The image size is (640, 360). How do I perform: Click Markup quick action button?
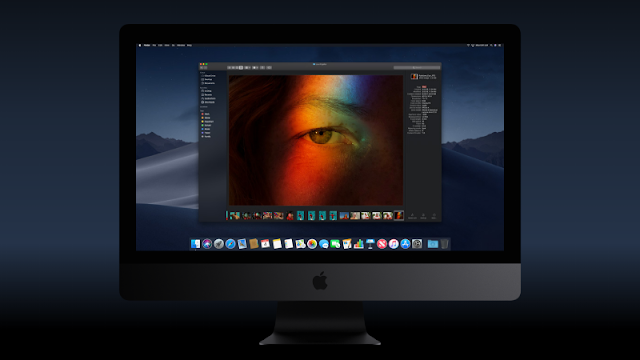[423, 216]
